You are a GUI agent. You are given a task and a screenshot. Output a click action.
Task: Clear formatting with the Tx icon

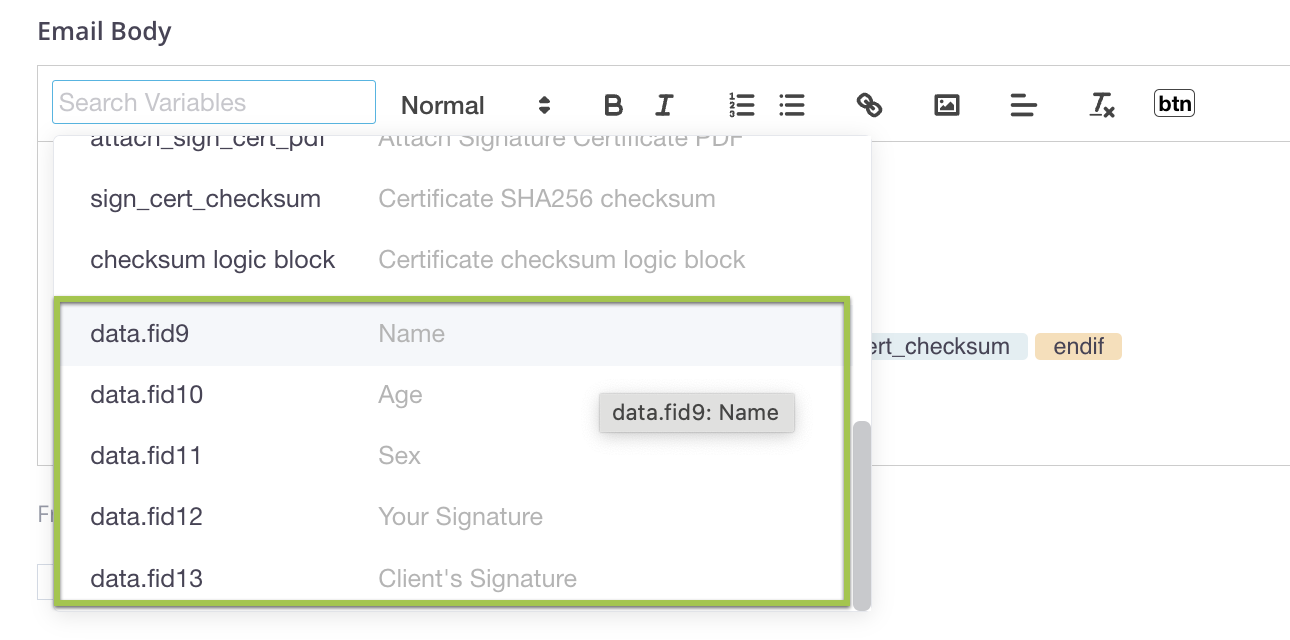1101,105
